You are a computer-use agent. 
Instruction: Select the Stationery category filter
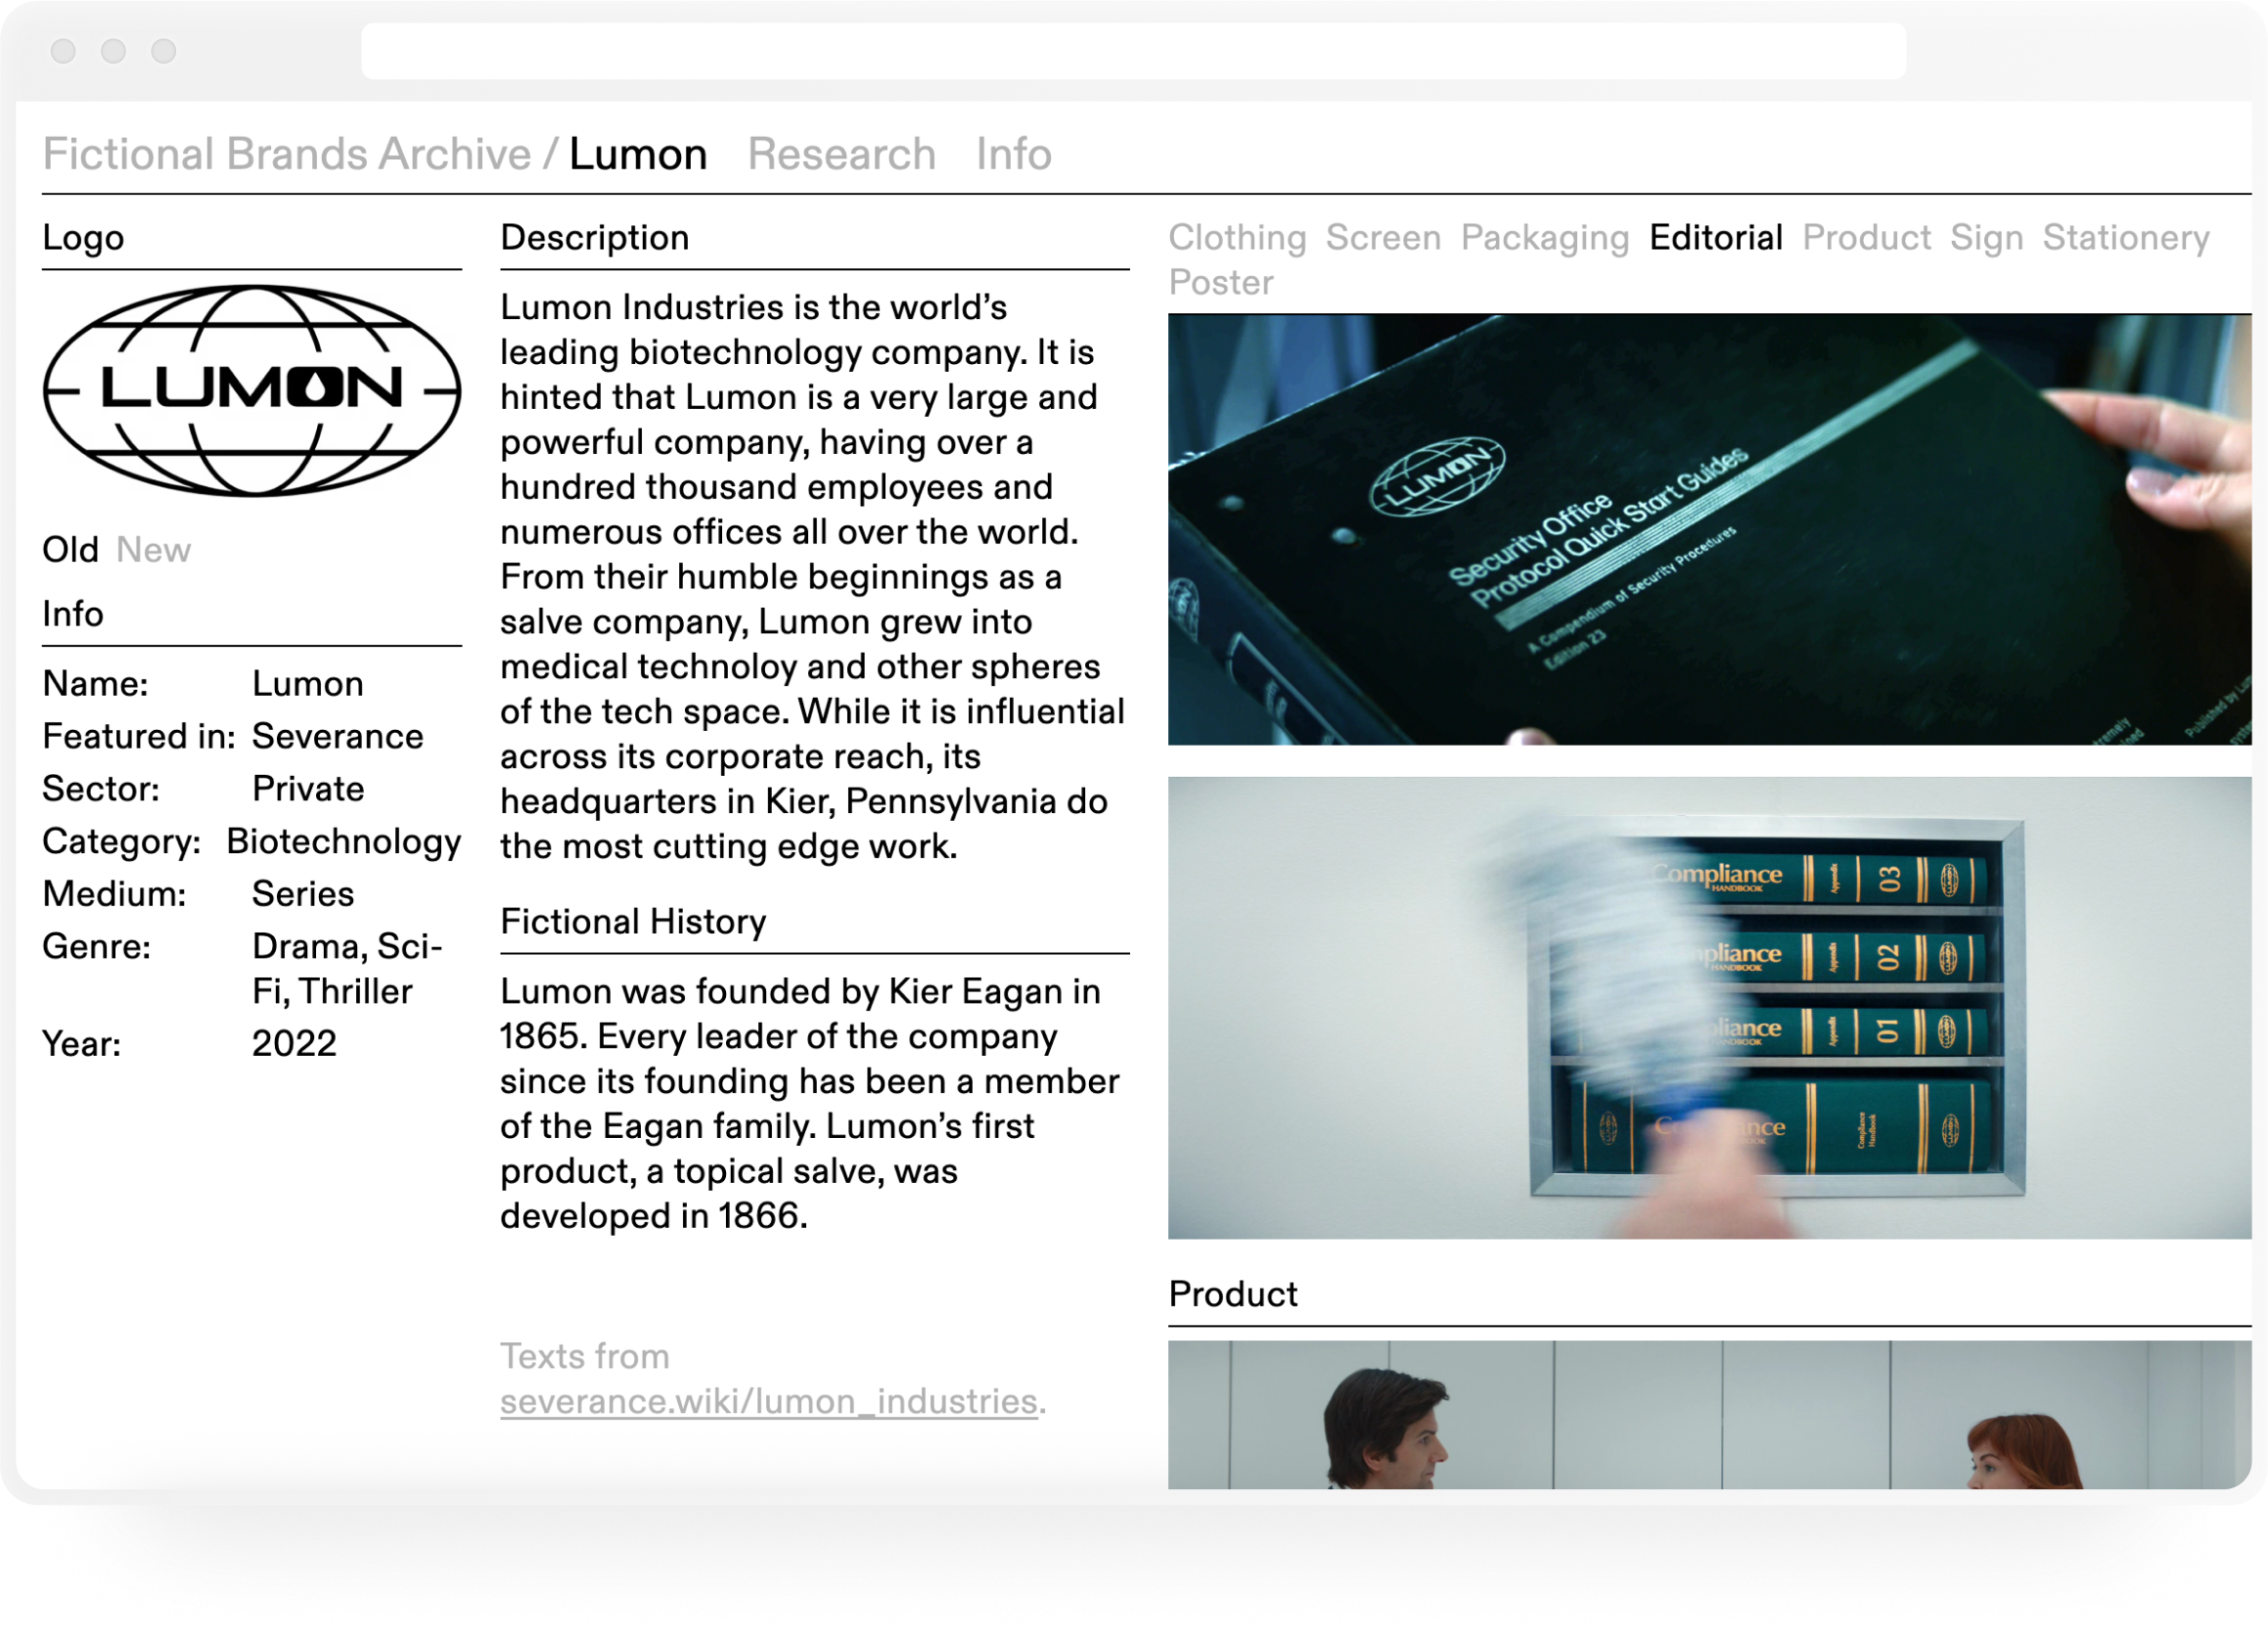[x=2125, y=237]
